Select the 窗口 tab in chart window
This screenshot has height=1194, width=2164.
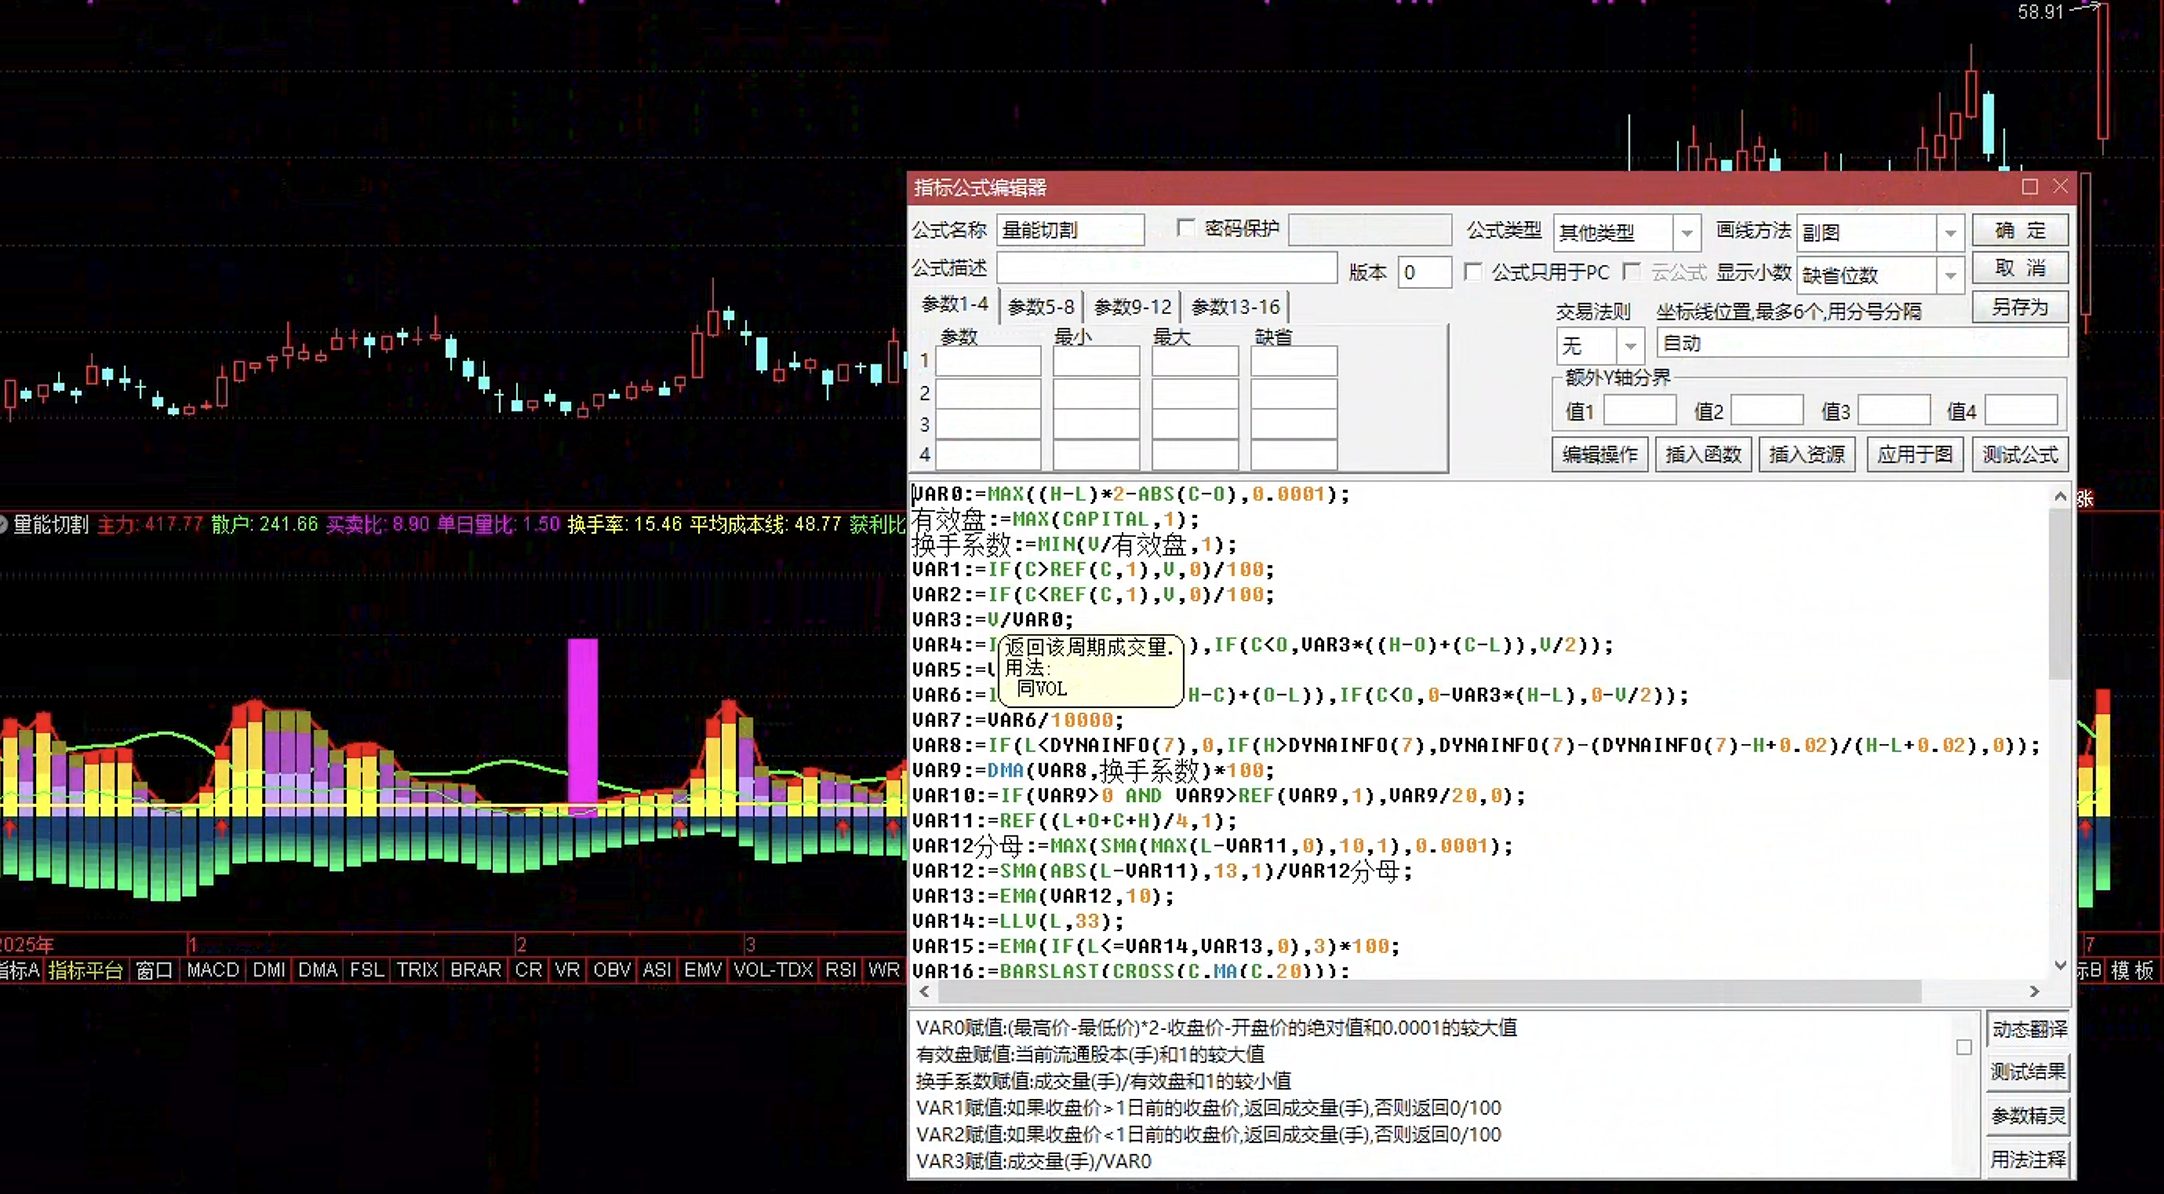(x=154, y=970)
